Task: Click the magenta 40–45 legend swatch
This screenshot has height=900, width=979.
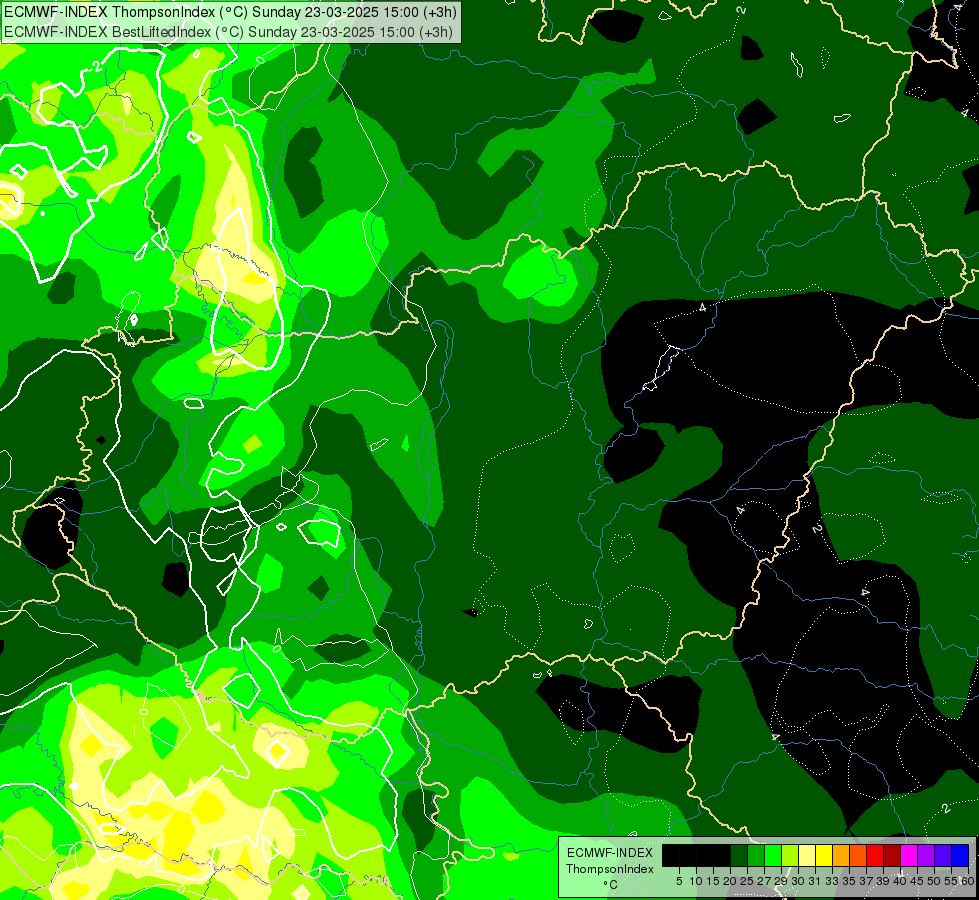Action: tap(908, 855)
